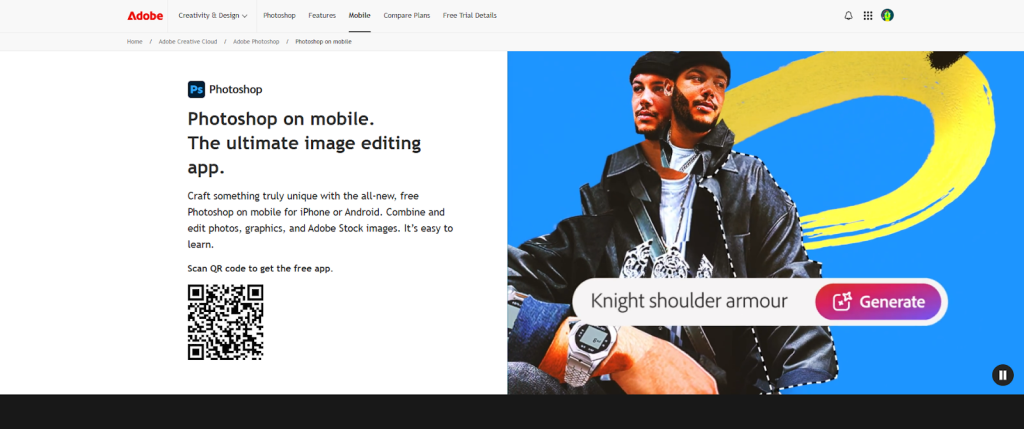Open Adobe Photoshop breadcrumb link
The width and height of the screenshot is (1024, 429).
(x=255, y=41)
